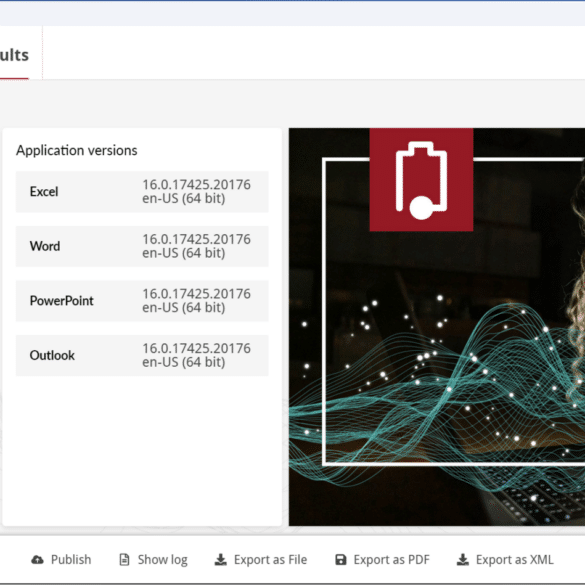This screenshot has height=585, width=585.
Task: Click the Outlook en-US (64 bit) text
Action: pyautogui.click(x=184, y=362)
